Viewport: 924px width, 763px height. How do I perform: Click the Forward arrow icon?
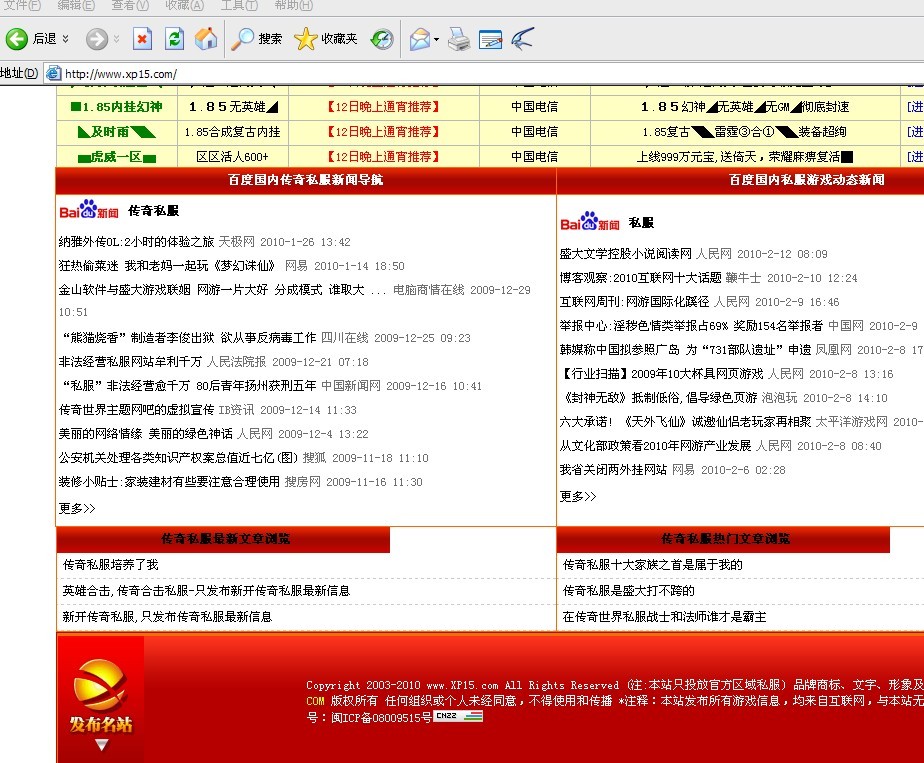pos(96,39)
